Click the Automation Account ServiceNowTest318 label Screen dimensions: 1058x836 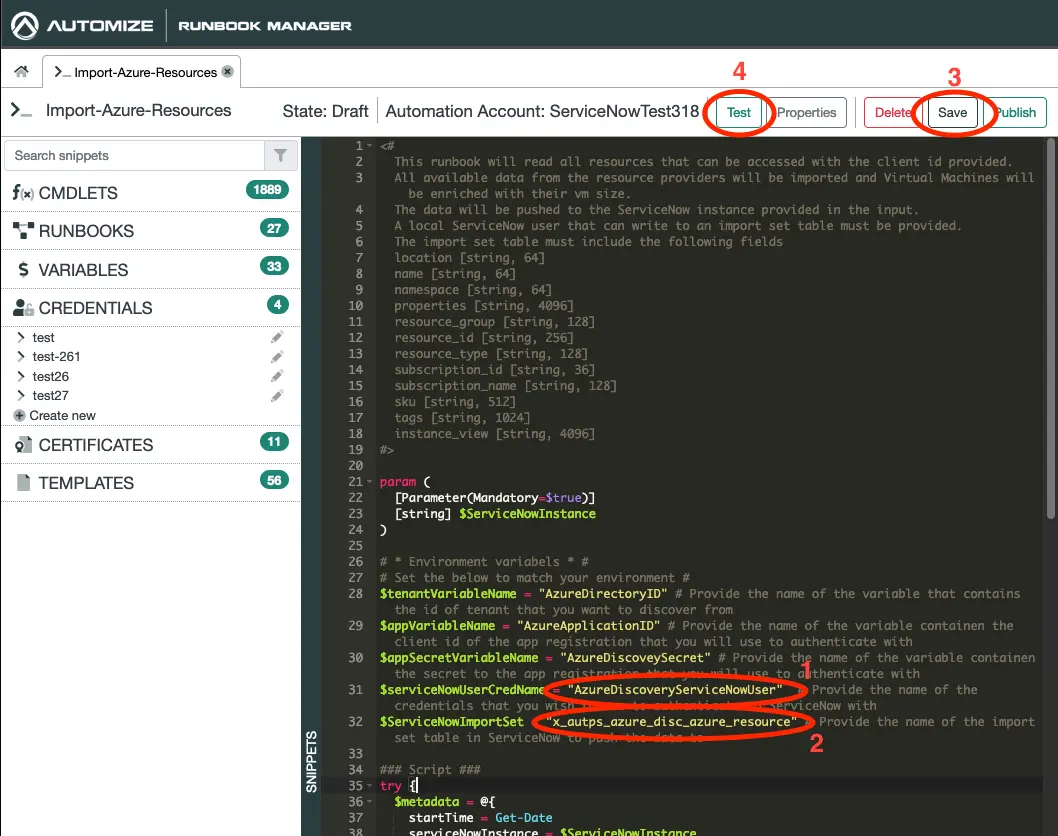[x=542, y=111]
